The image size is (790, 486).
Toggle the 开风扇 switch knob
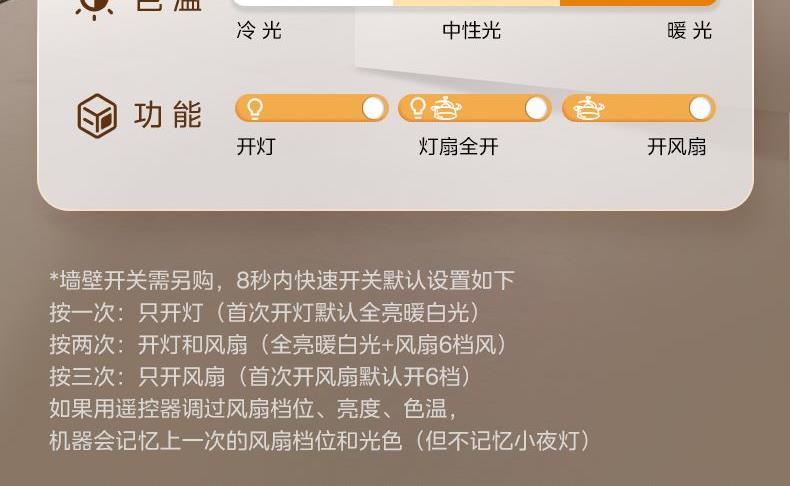700,108
